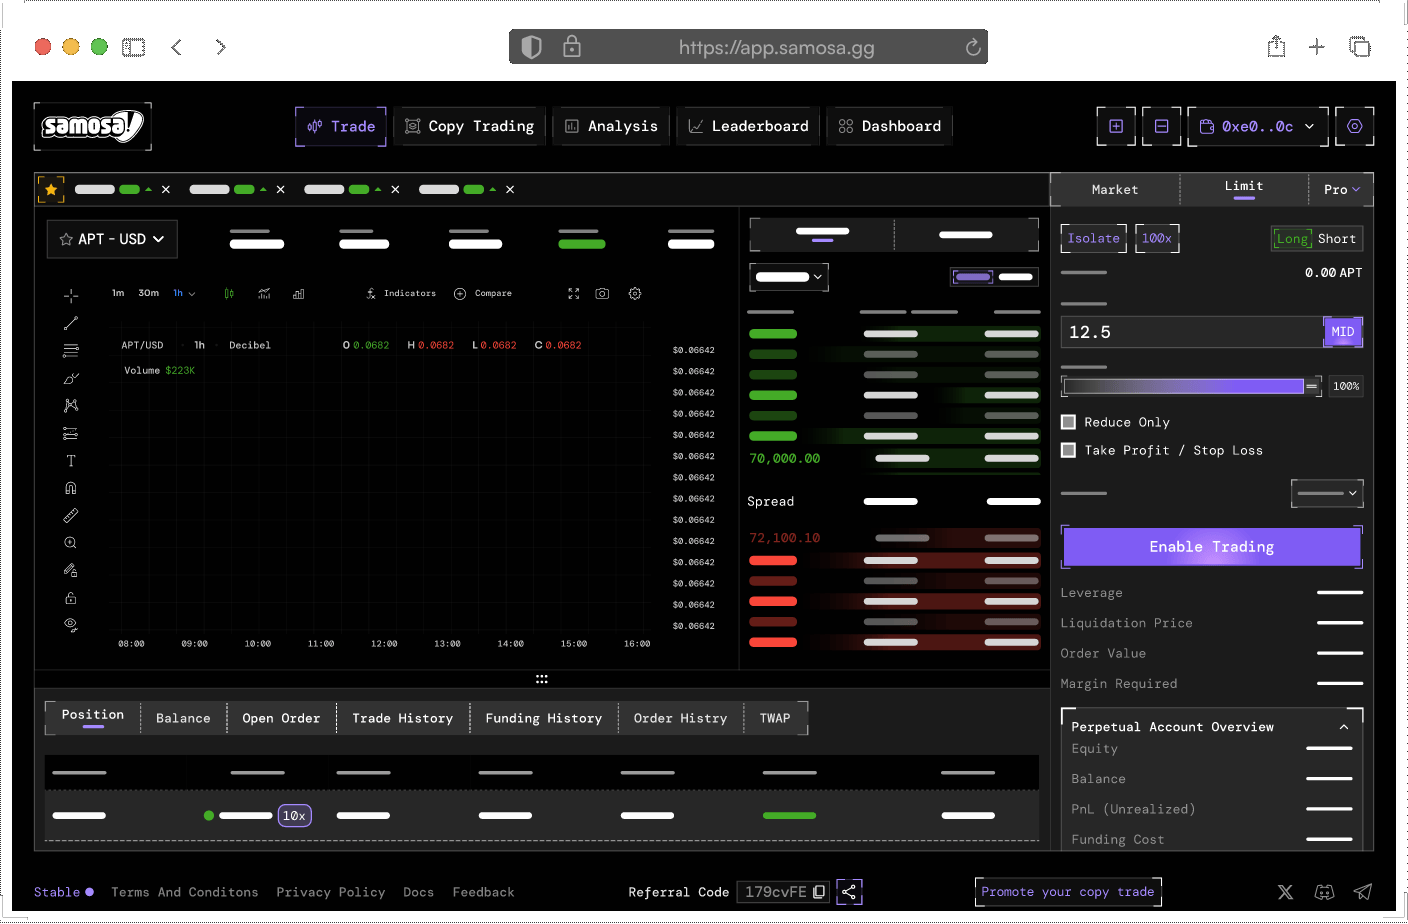Select the Text drawing tool

coord(71,461)
